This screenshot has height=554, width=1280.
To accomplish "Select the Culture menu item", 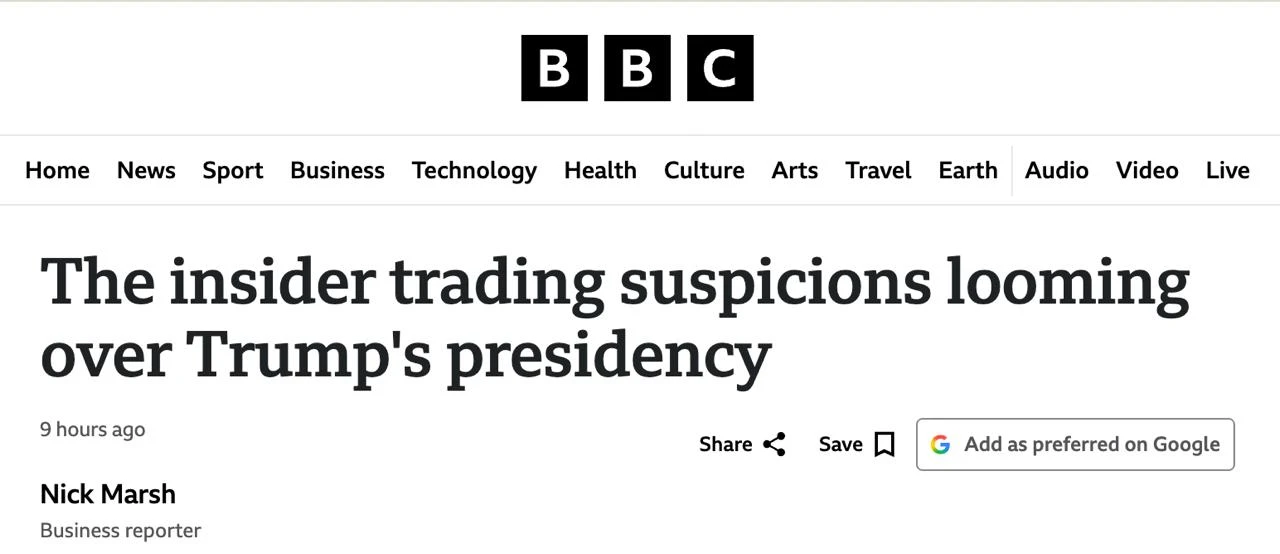I will tap(704, 170).
